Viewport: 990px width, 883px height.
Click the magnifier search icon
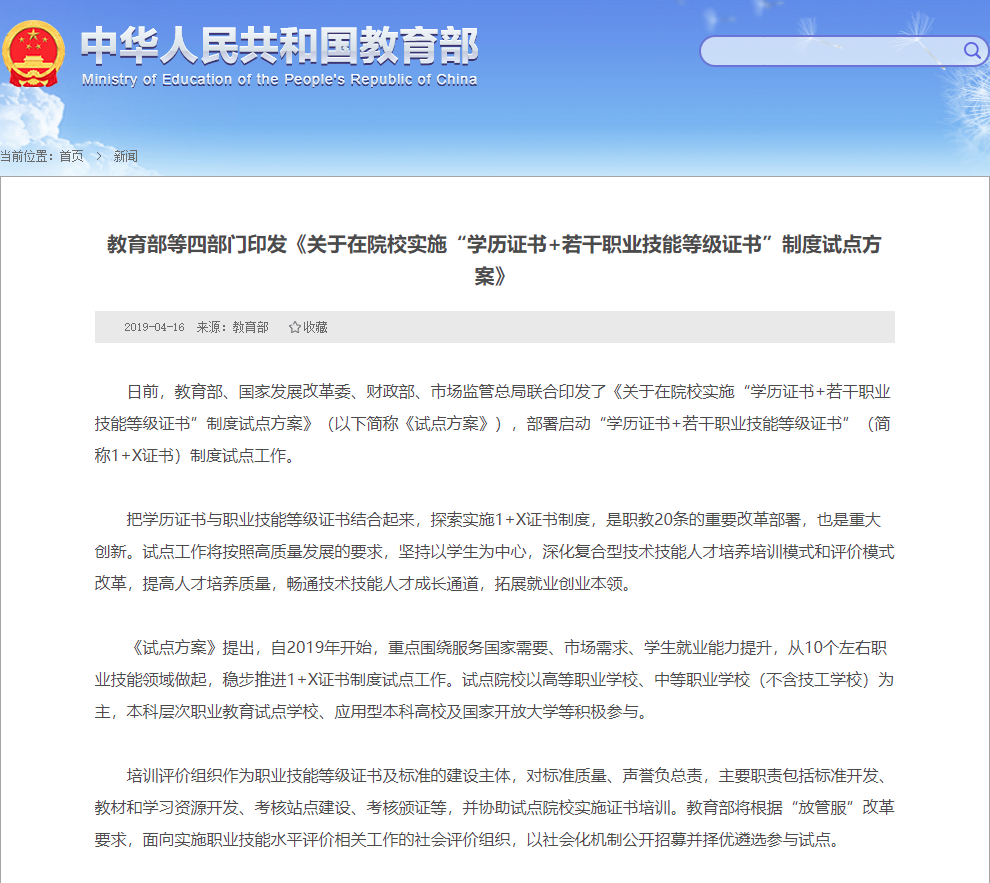[x=971, y=51]
